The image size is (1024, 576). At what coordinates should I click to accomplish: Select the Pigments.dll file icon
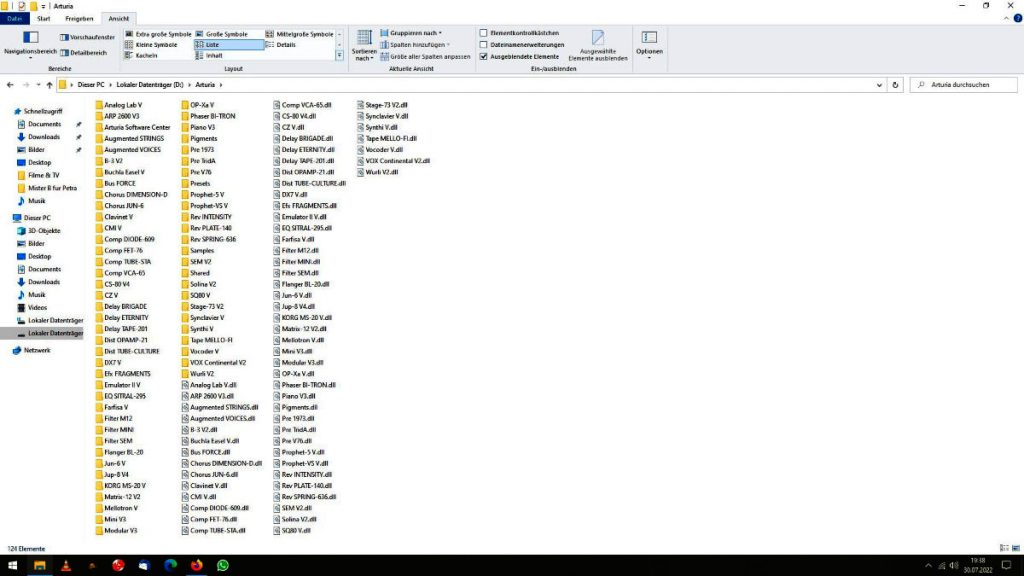click(x=277, y=408)
